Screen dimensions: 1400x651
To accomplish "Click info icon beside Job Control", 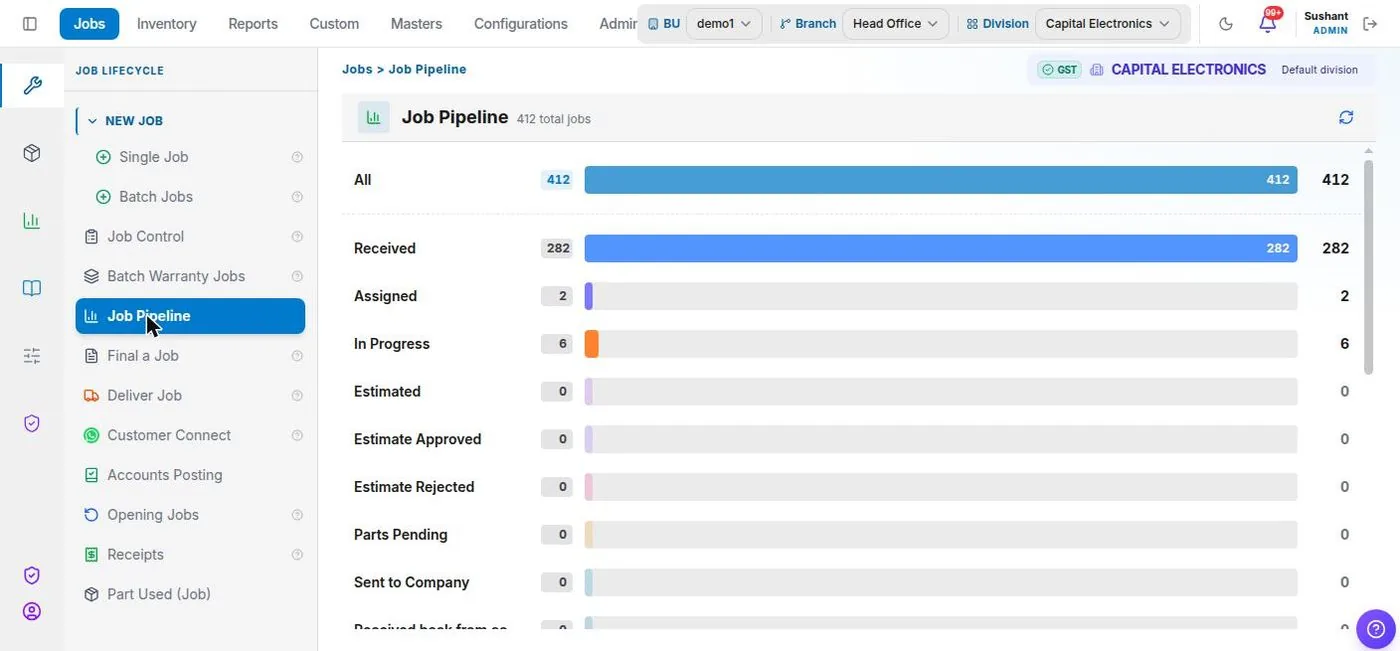I will [x=297, y=237].
